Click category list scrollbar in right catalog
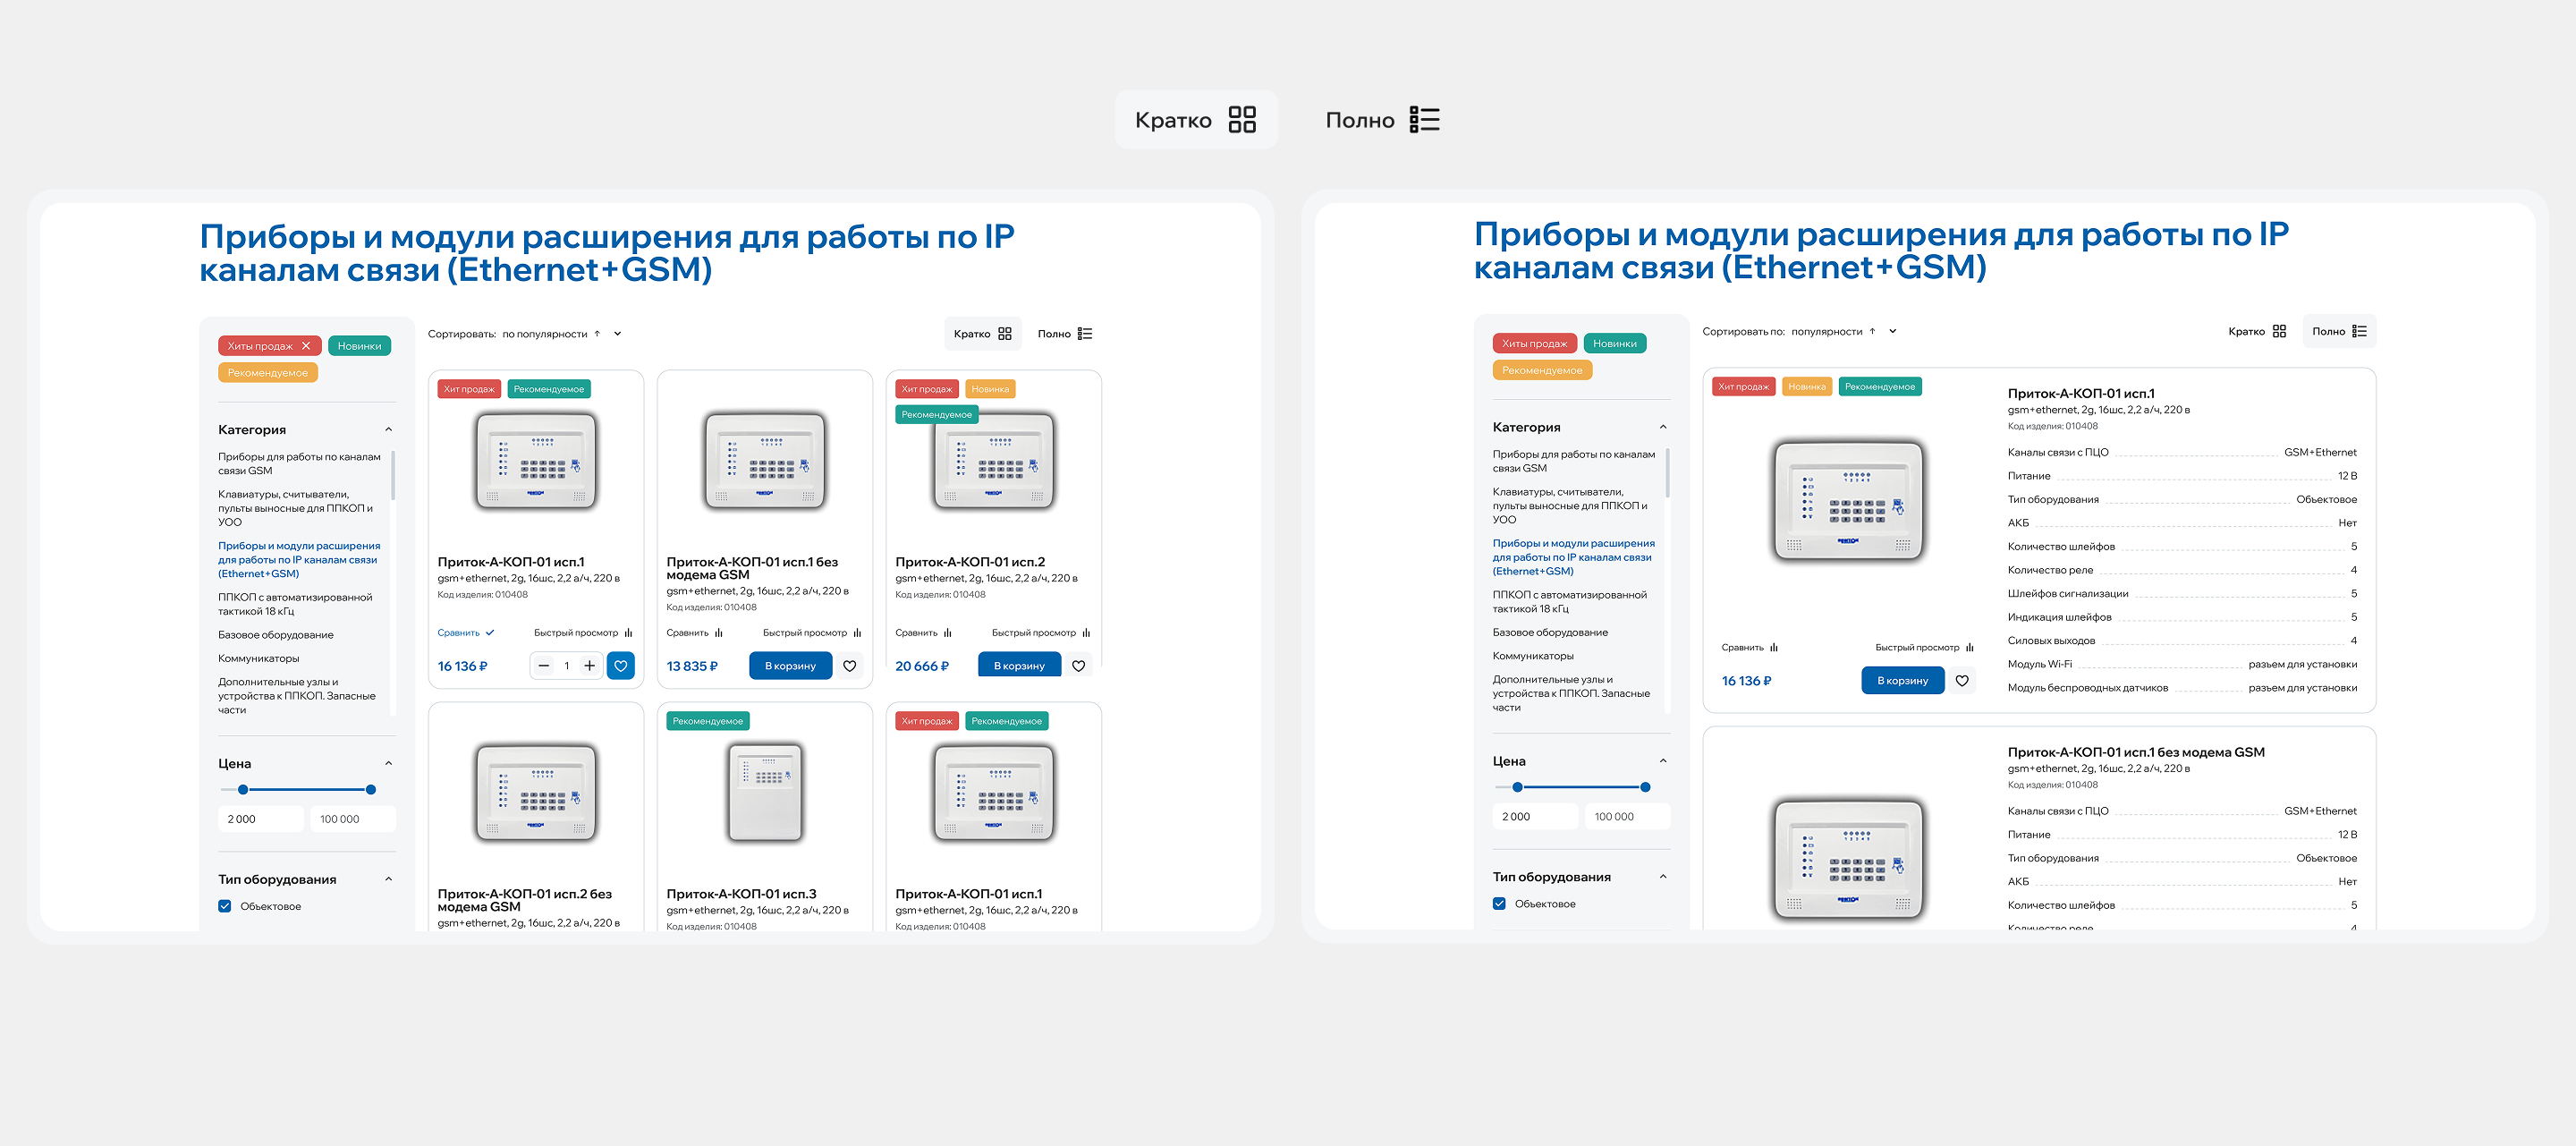This screenshot has height=1146, width=2576. tap(1667, 473)
